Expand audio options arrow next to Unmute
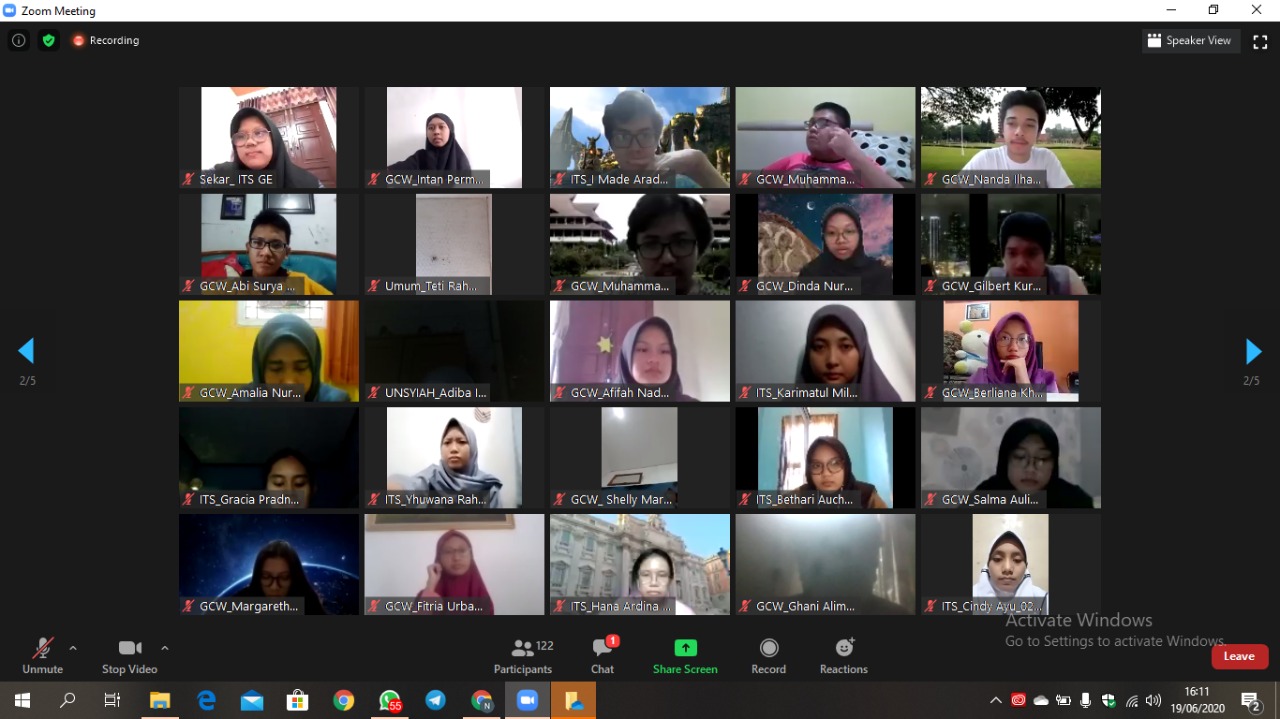The height and width of the screenshot is (719, 1280). [73, 648]
